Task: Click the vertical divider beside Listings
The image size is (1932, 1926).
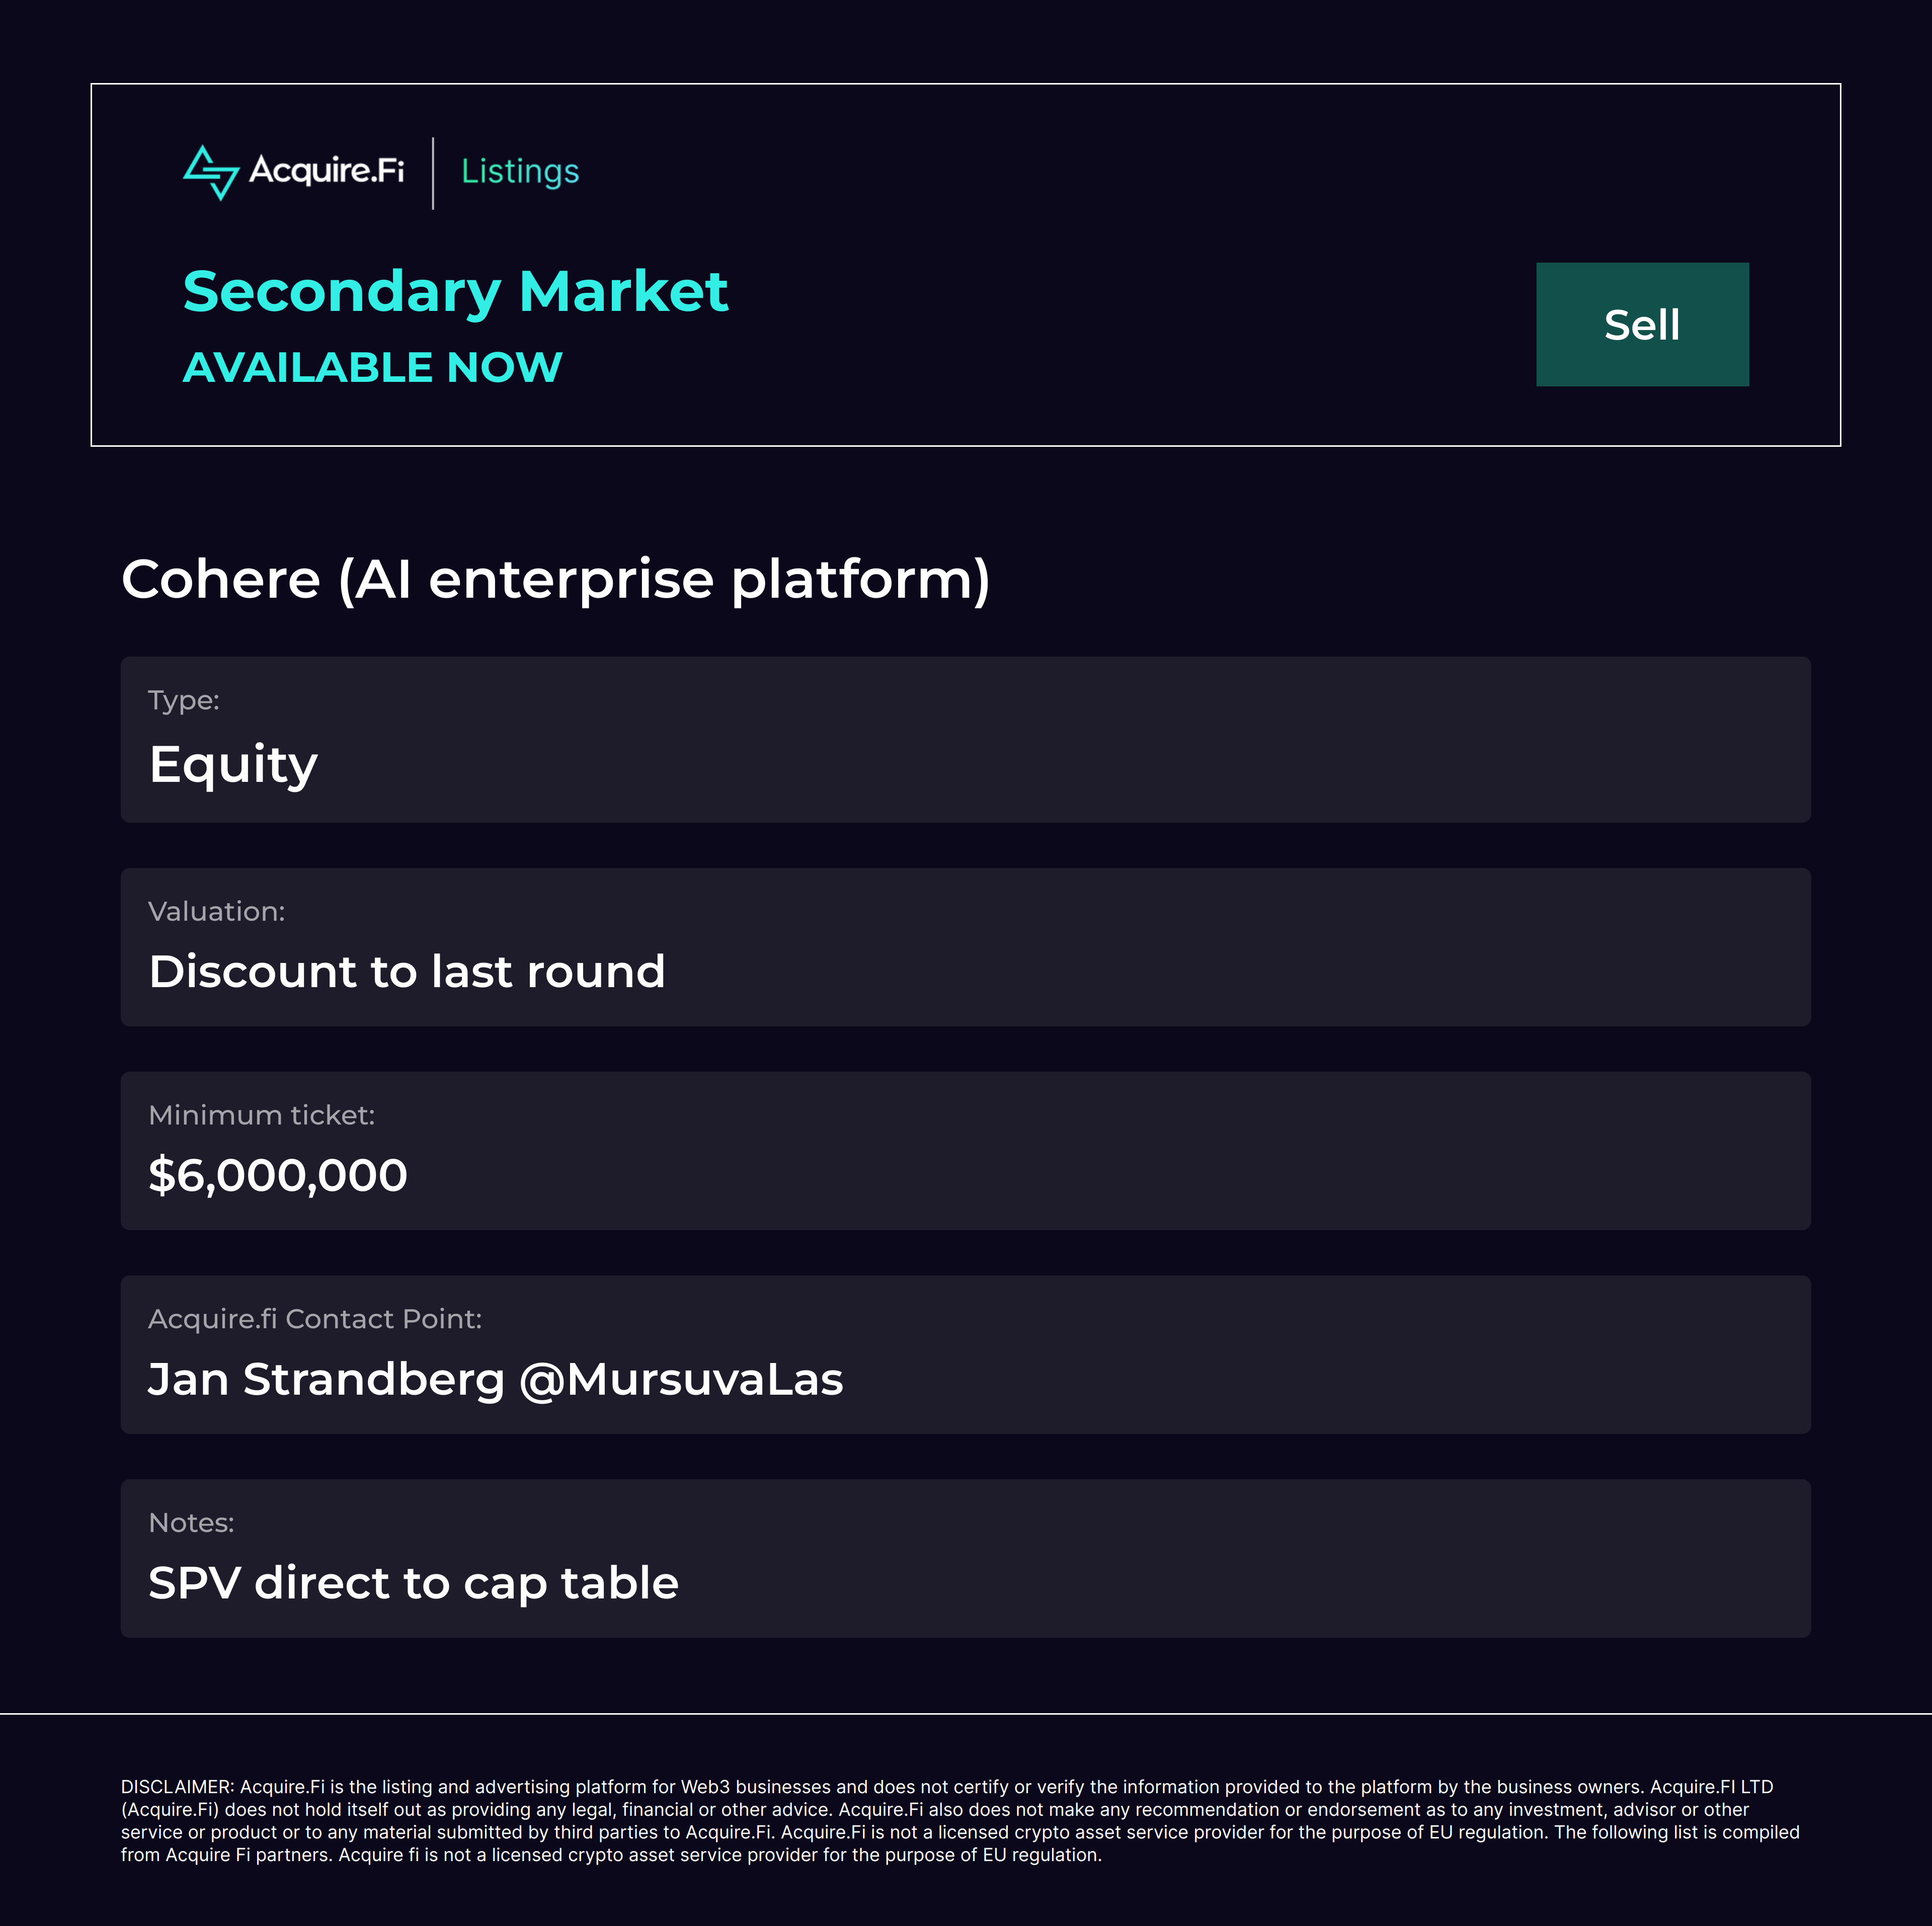Action: click(433, 173)
